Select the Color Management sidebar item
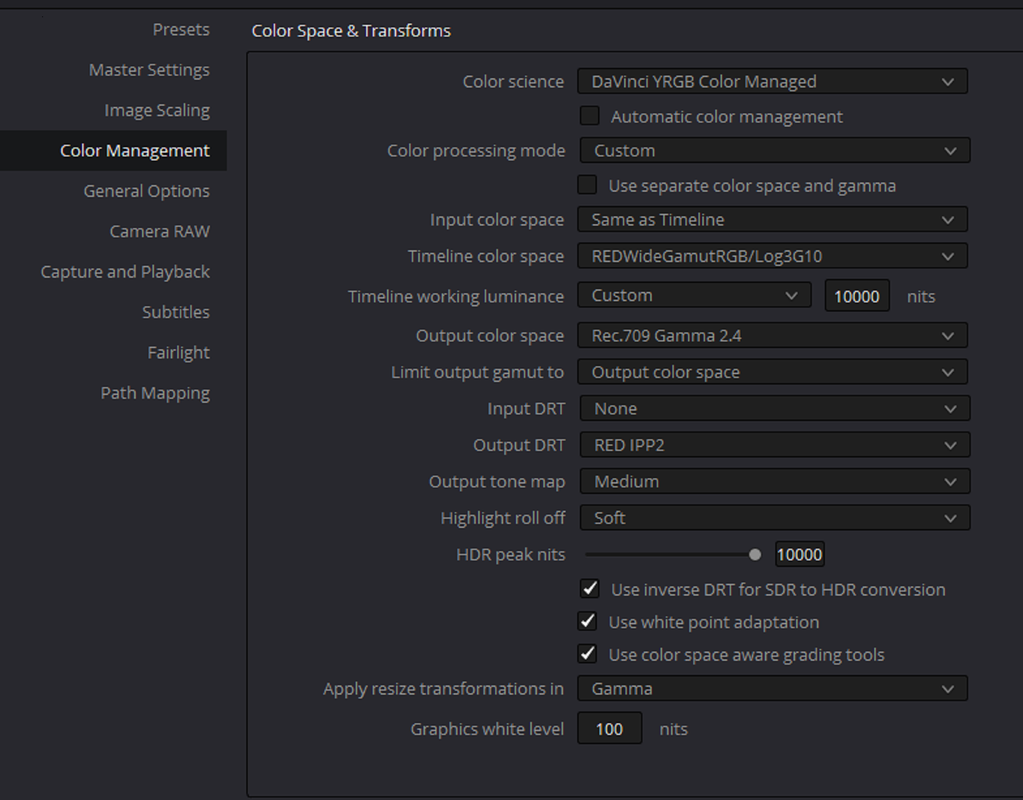The width and height of the screenshot is (1023, 800). [x=113, y=151]
